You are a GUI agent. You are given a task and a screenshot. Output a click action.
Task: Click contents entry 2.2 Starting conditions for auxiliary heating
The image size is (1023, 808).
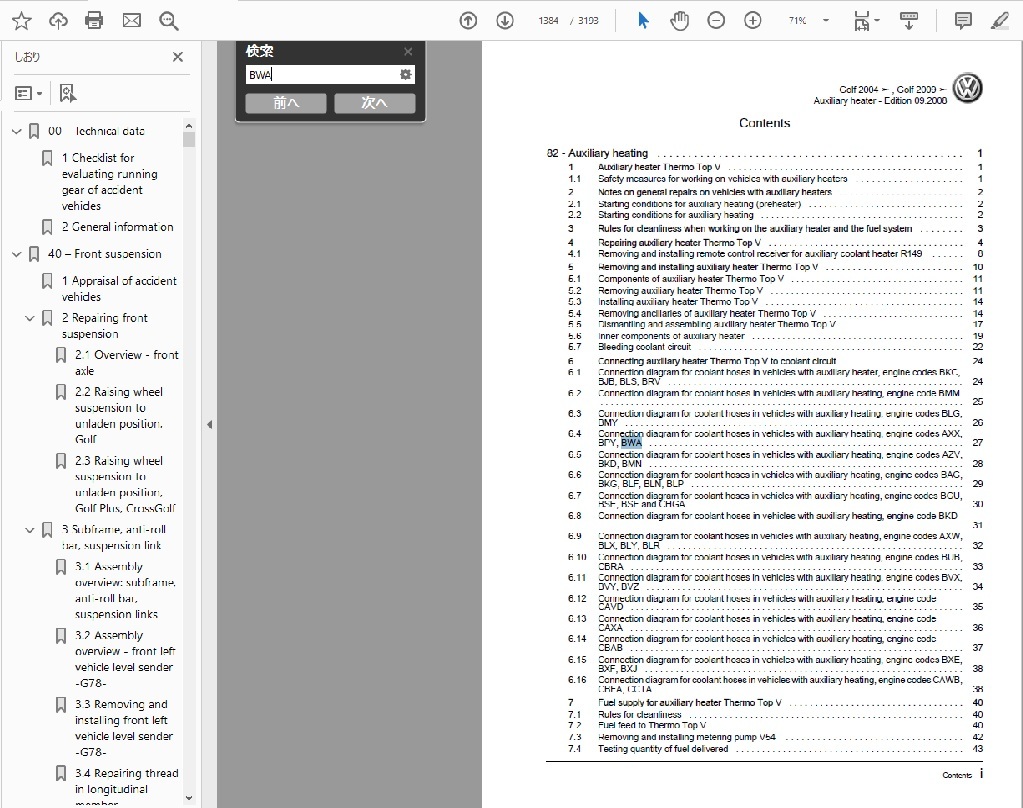click(675, 215)
